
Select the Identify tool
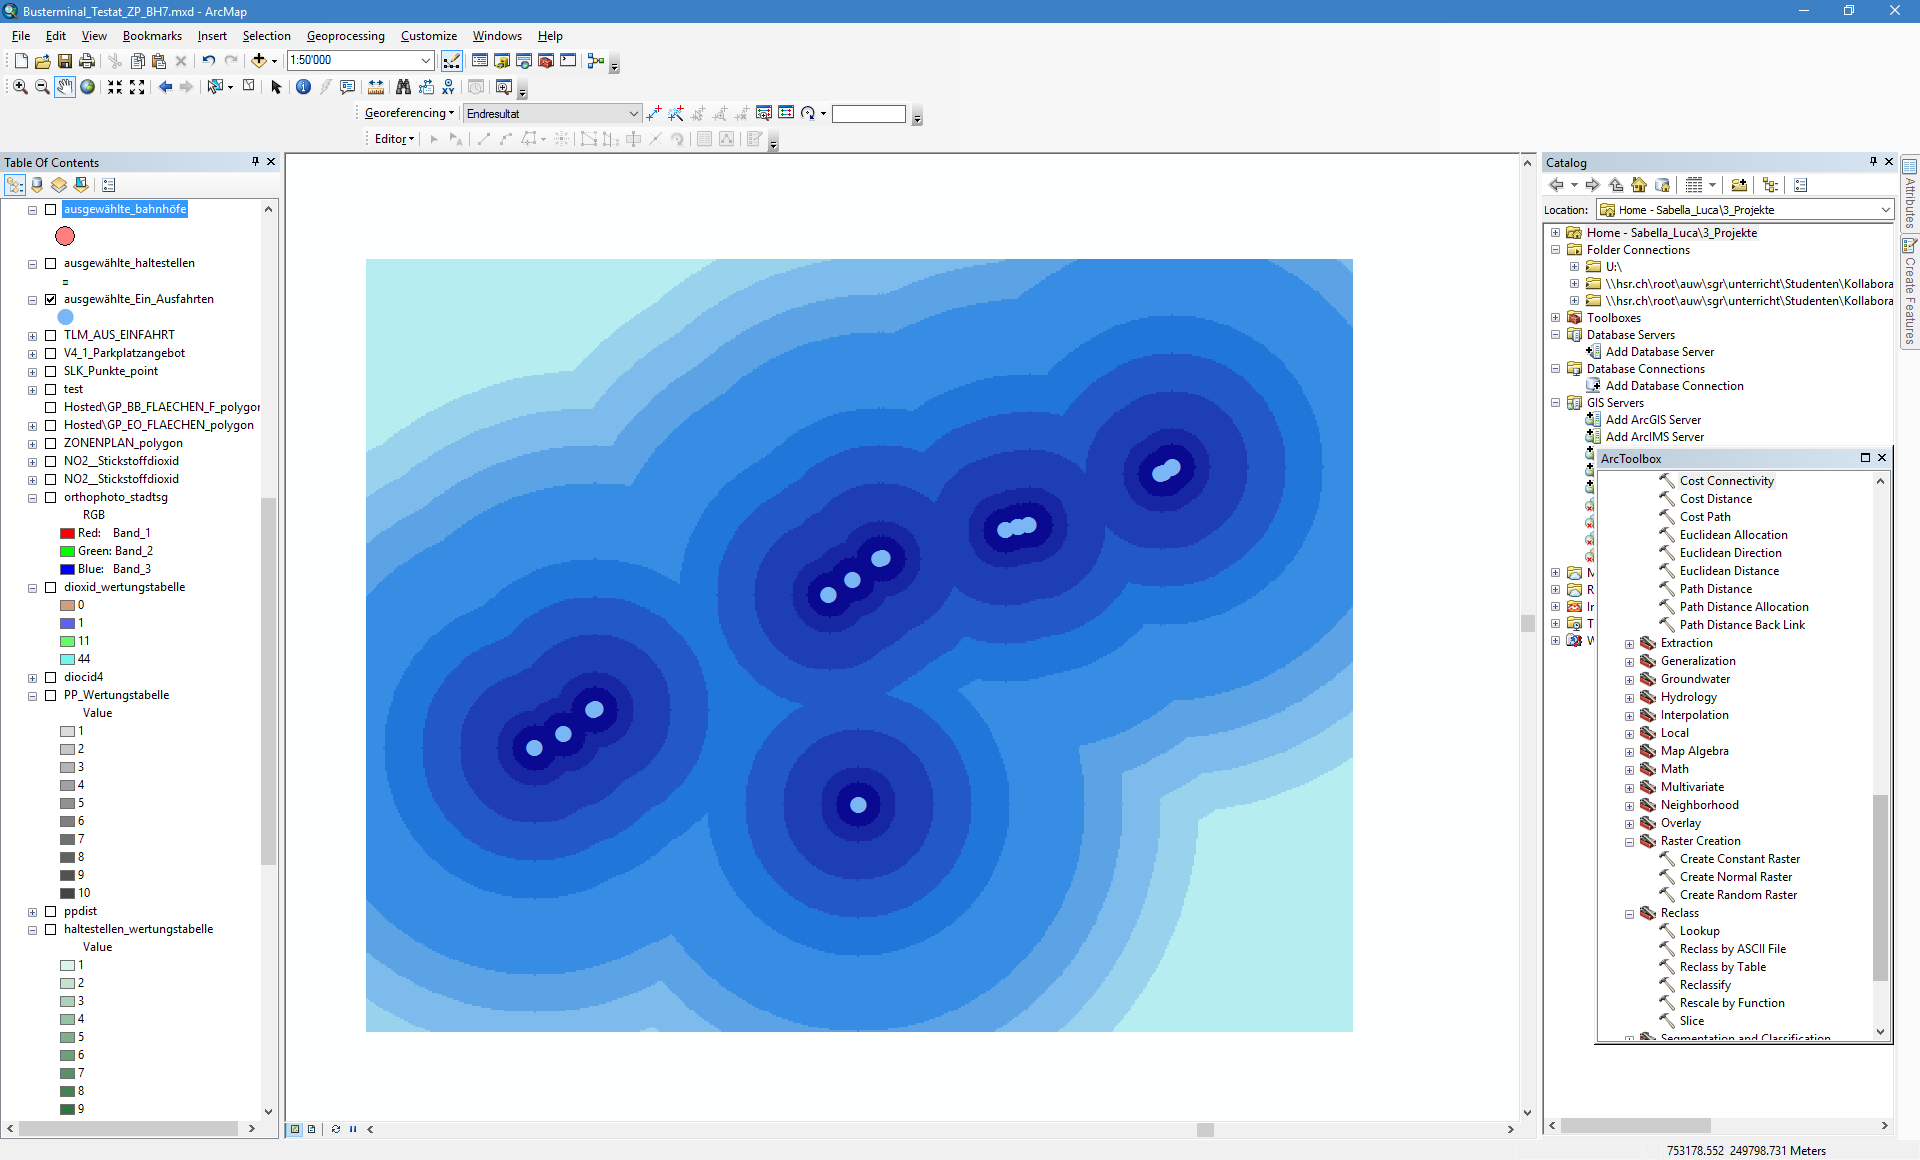click(303, 87)
